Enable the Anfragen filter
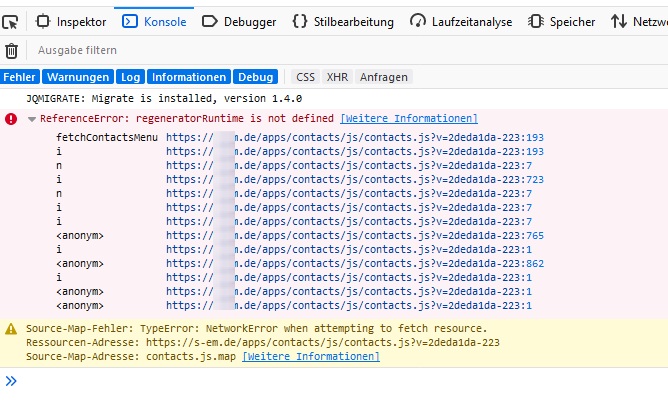Screen dimensions: 668x419 (384, 77)
